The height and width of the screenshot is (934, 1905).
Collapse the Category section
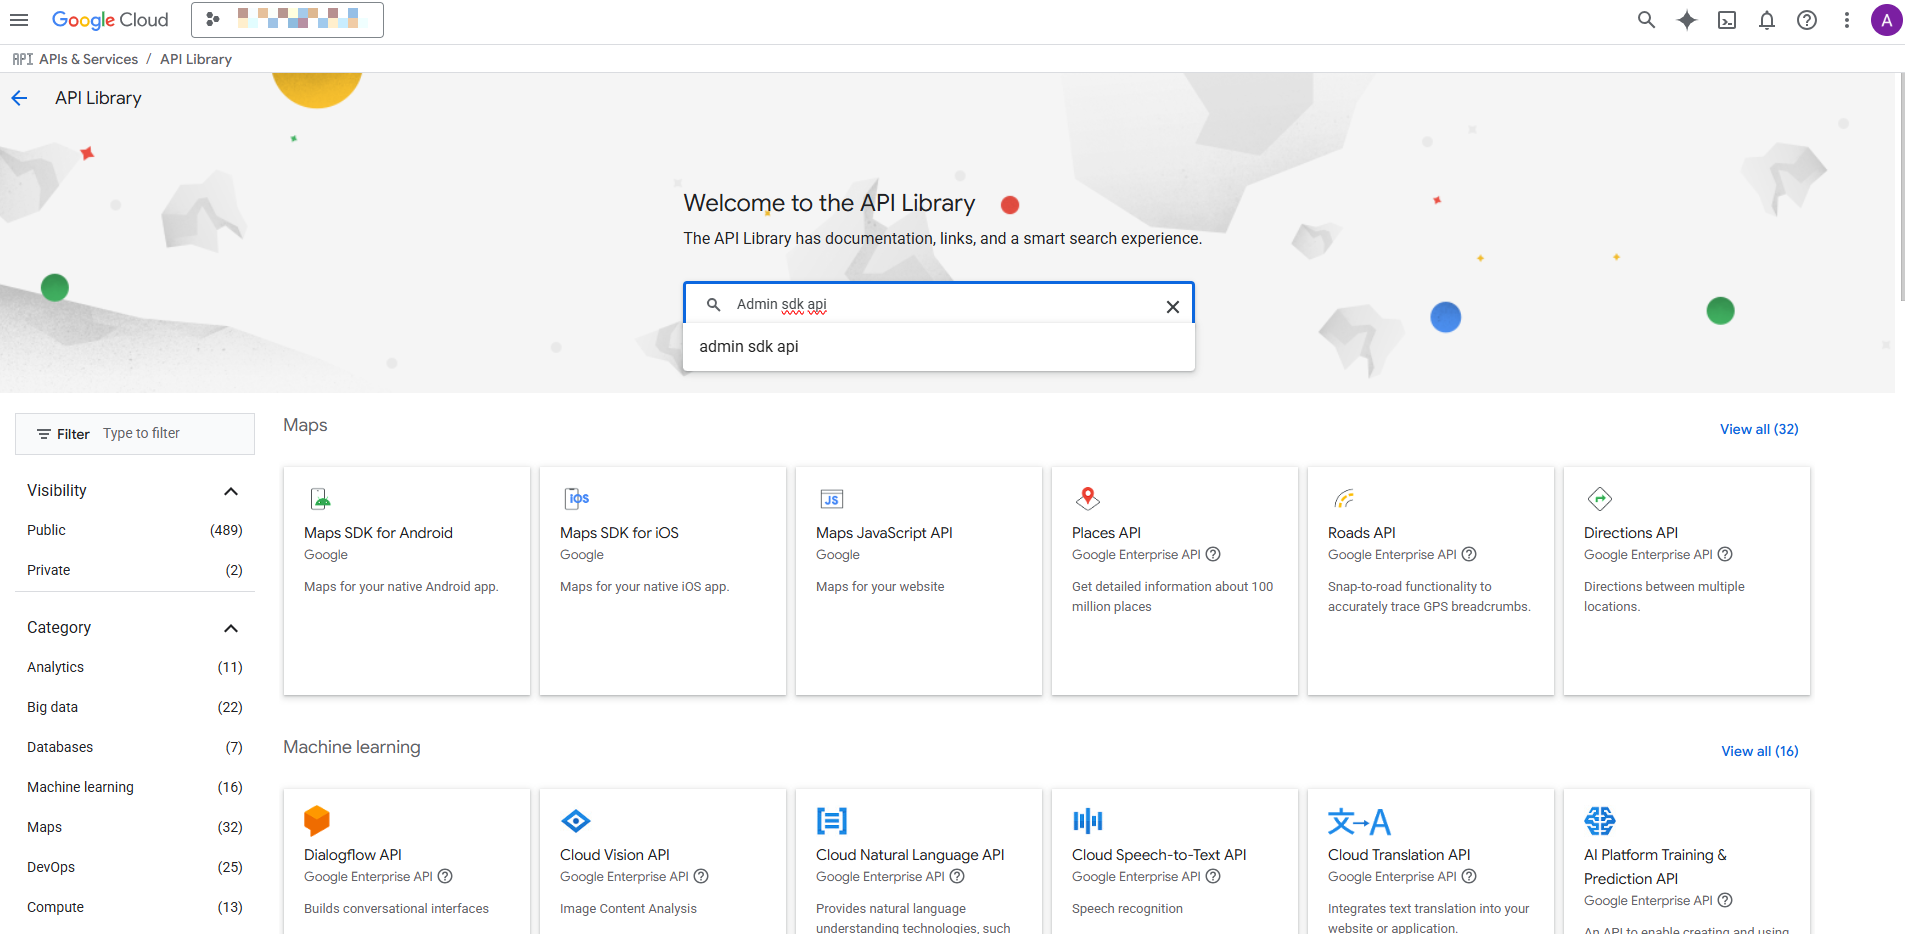(231, 628)
